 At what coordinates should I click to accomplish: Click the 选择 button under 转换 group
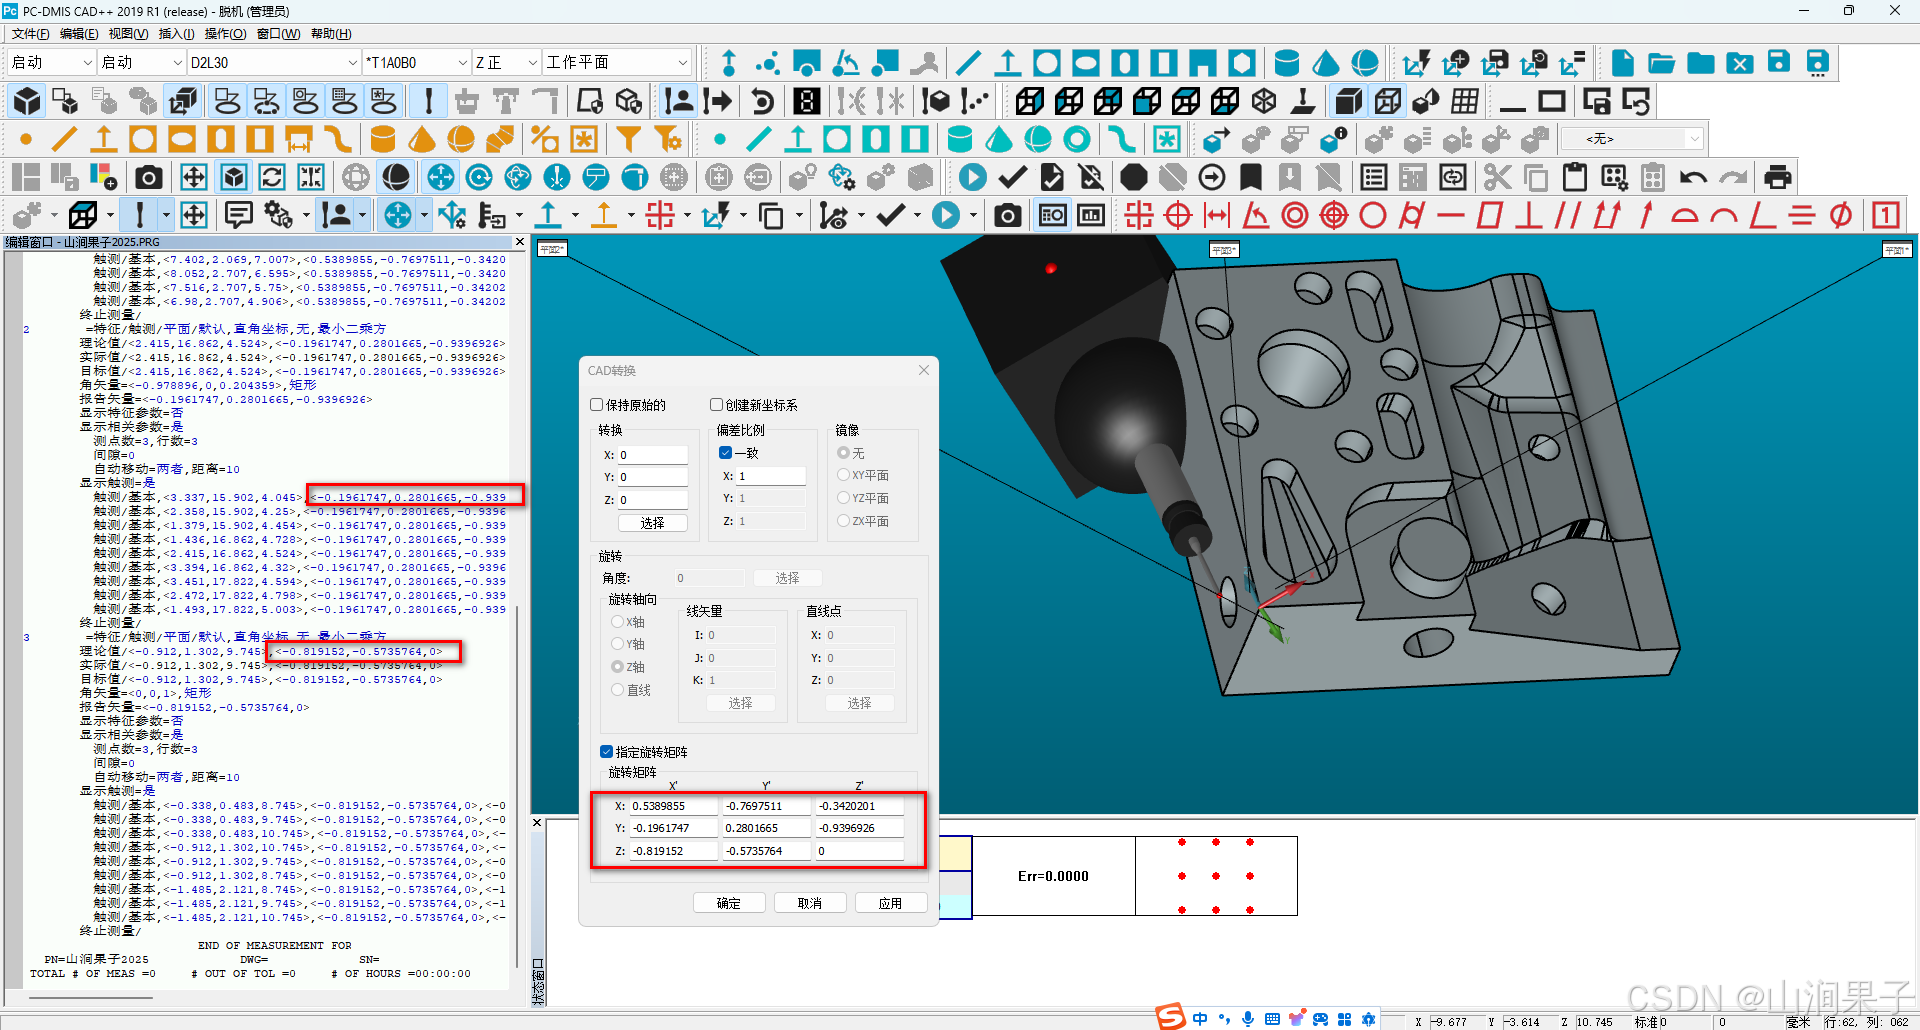click(x=652, y=523)
